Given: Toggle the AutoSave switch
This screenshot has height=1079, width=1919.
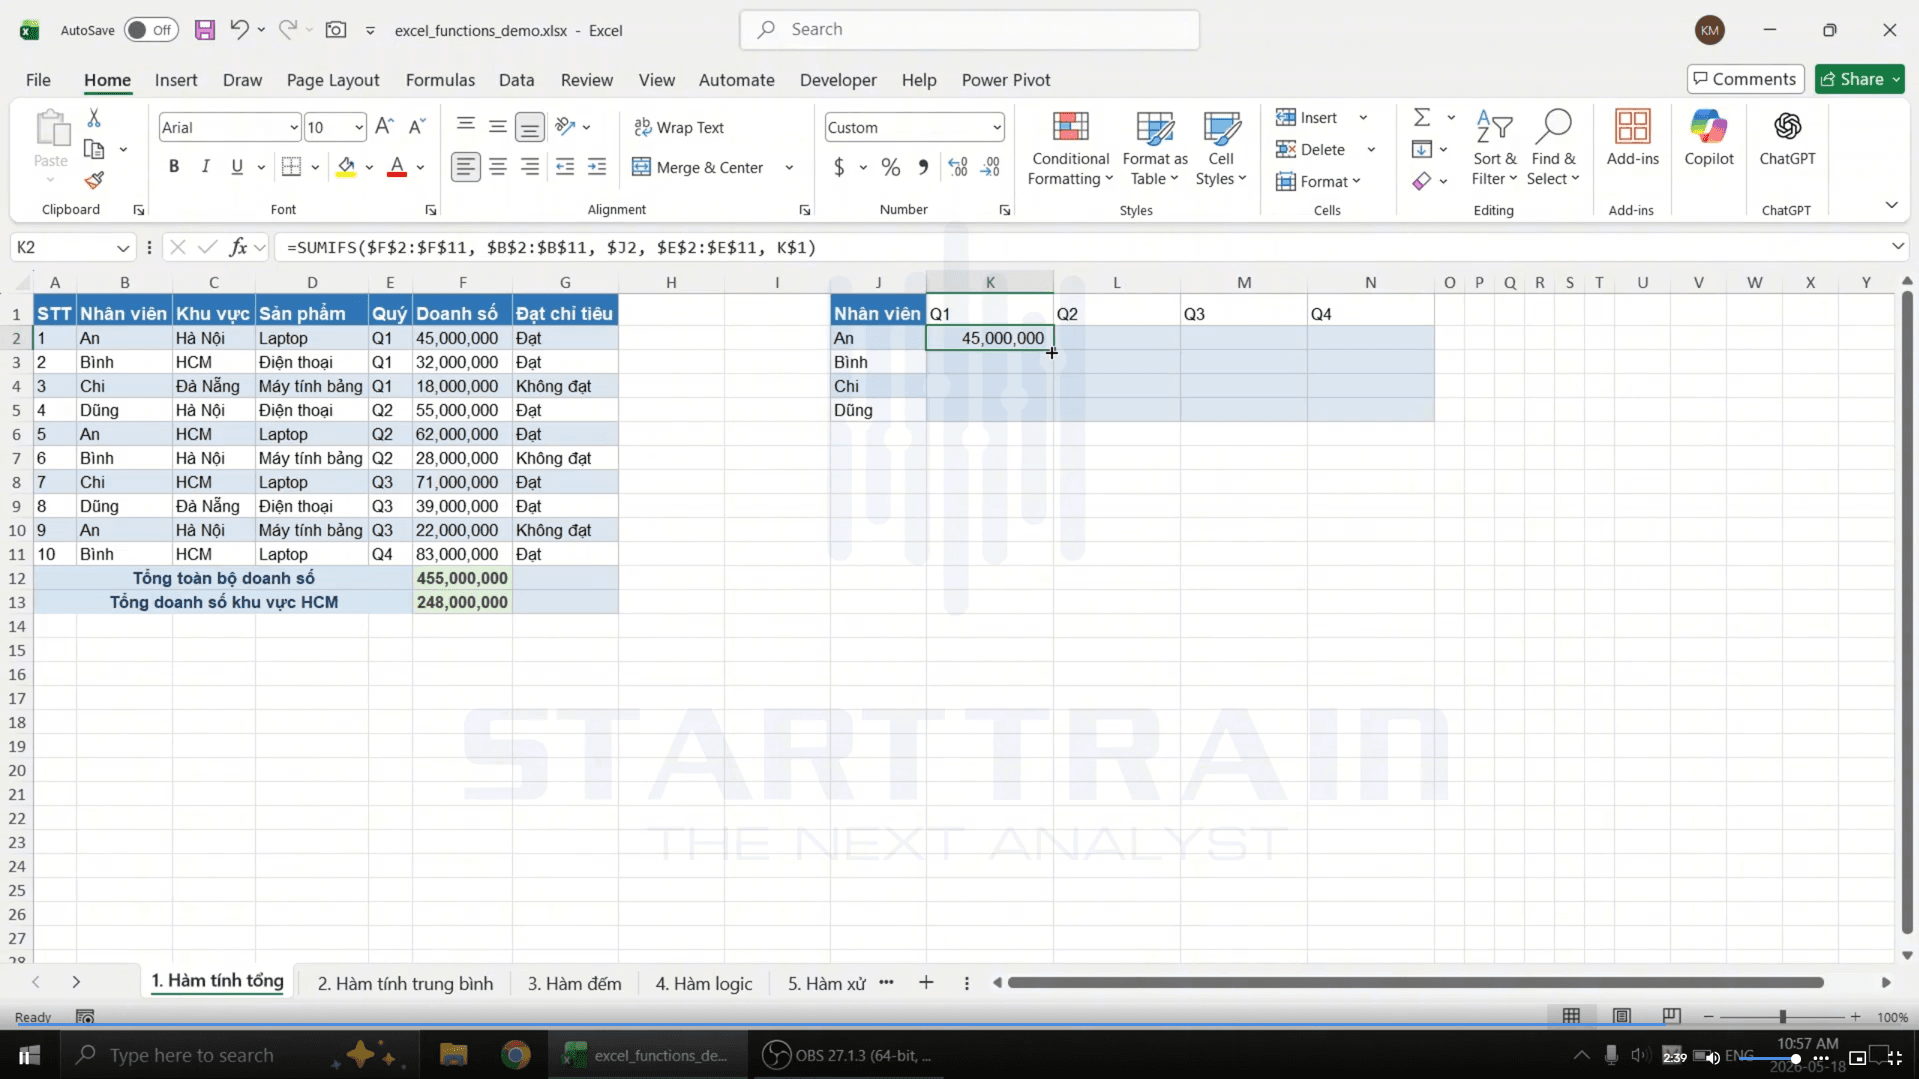Looking at the screenshot, I should click(151, 30).
